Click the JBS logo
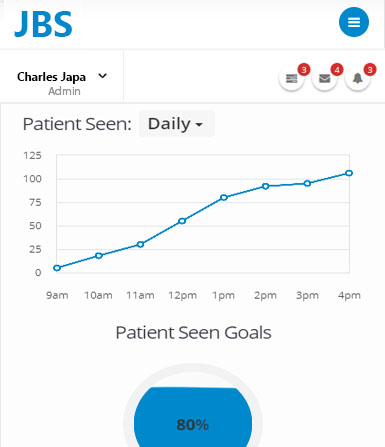Screen dimensions: 385x447 [x=43, y=23]
